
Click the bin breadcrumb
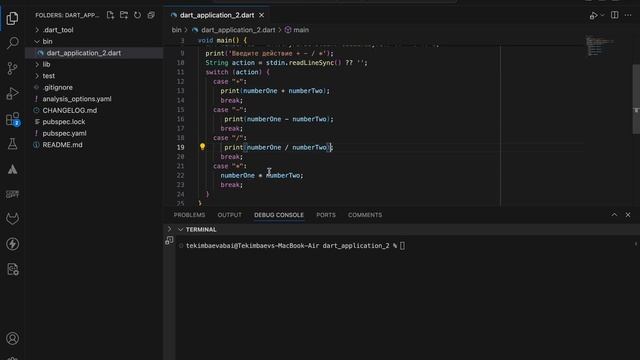pyautogui.click(x=176, y=30)
